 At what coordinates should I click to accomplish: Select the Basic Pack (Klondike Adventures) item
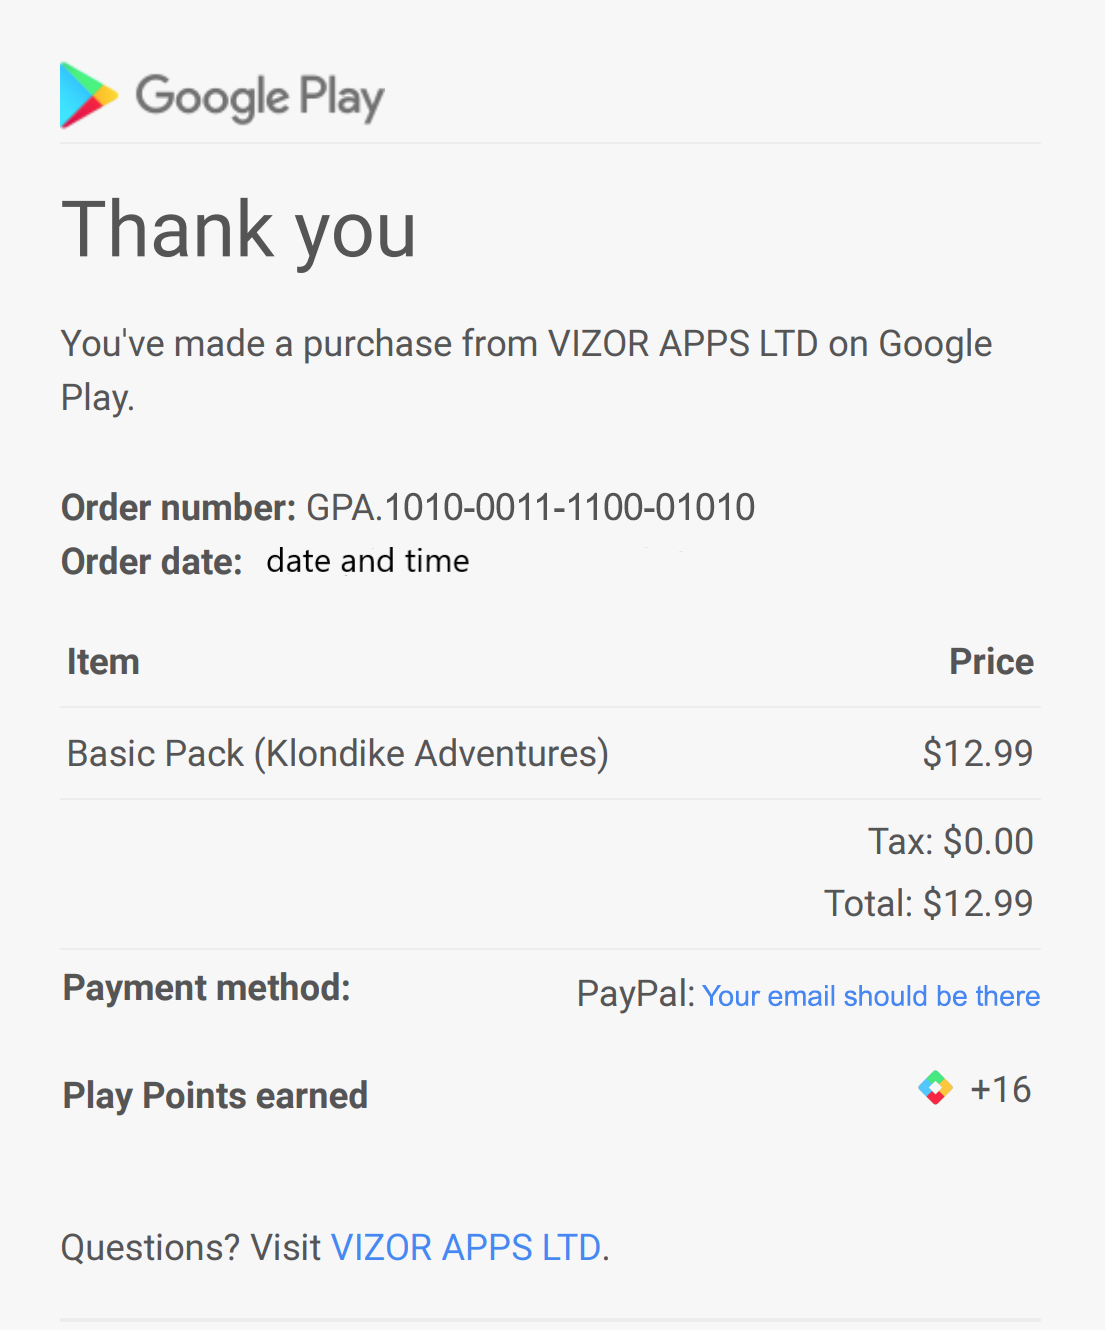point(337,753)
